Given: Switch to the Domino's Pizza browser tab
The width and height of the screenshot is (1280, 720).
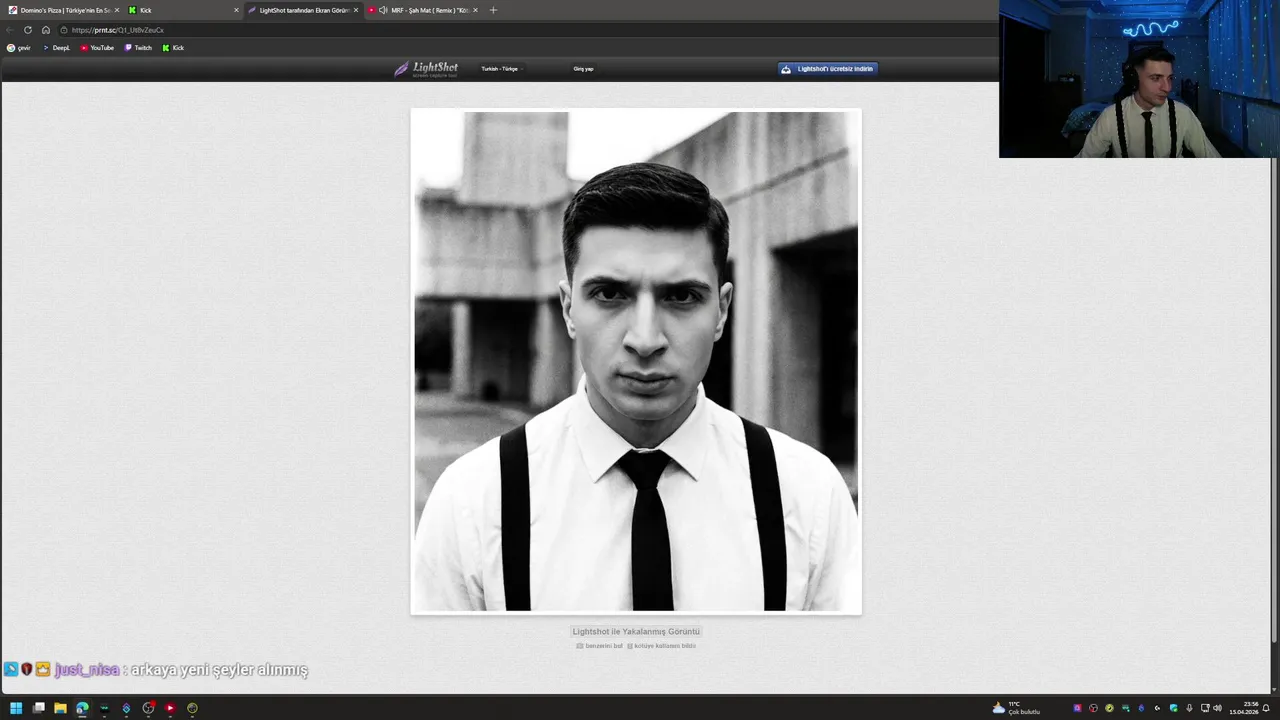Looking at the screenshot, I should (62, 10).
